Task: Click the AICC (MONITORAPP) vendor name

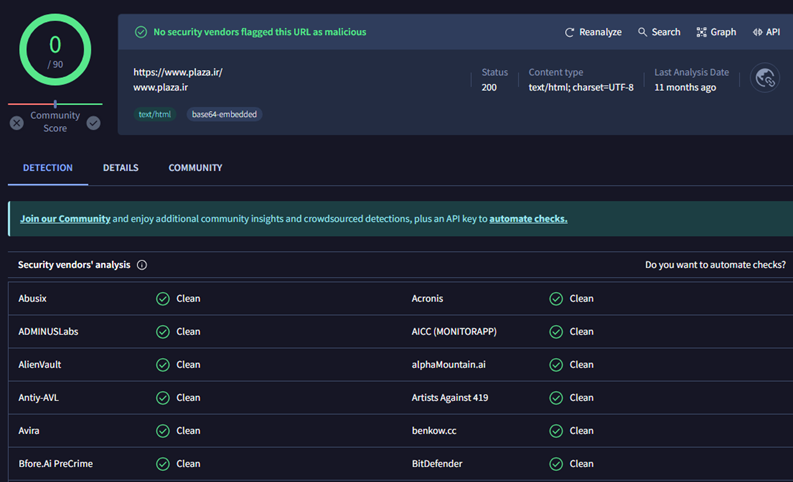Action: (454, 332)
